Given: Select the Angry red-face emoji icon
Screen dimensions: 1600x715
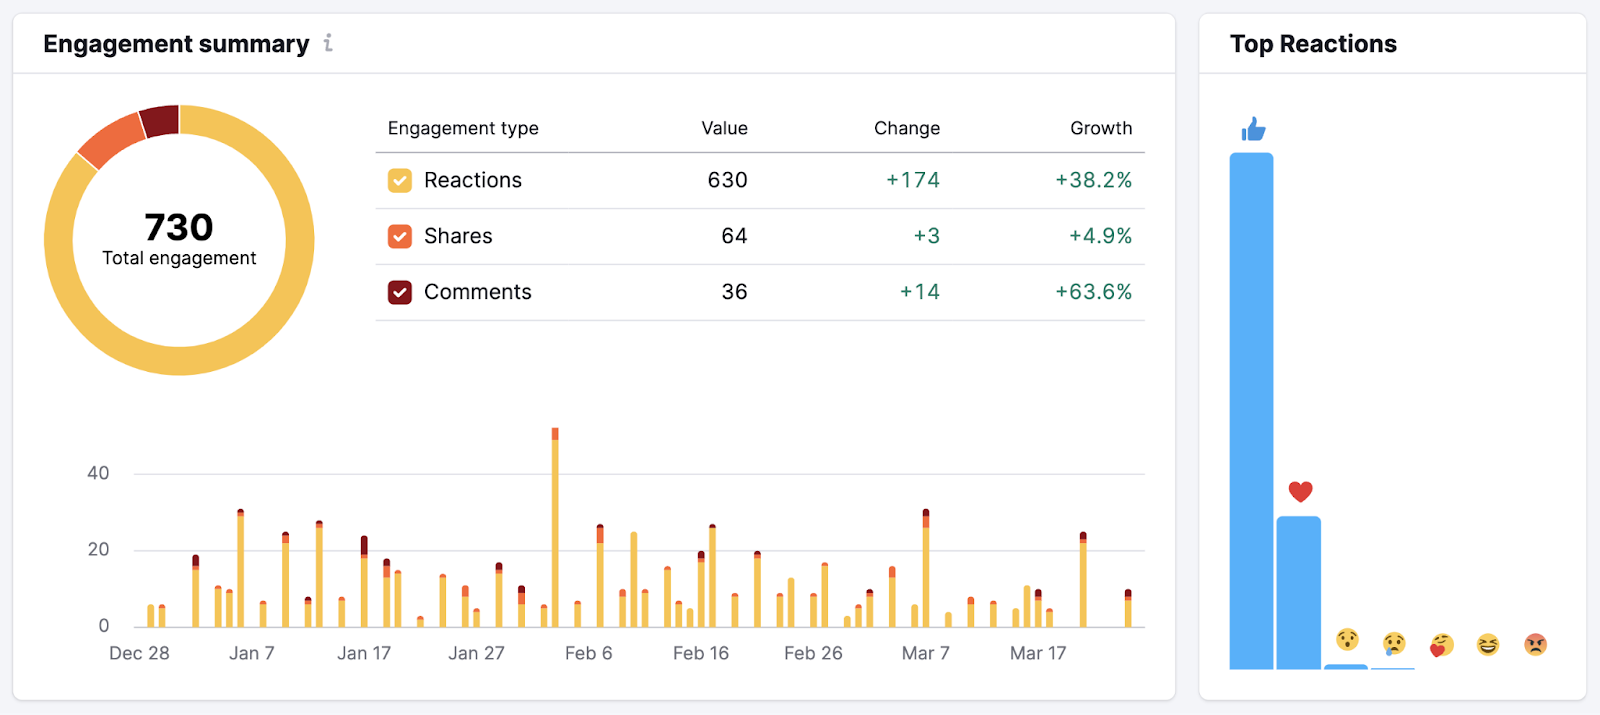Looking at the screenshot, I should [1535, 645].
